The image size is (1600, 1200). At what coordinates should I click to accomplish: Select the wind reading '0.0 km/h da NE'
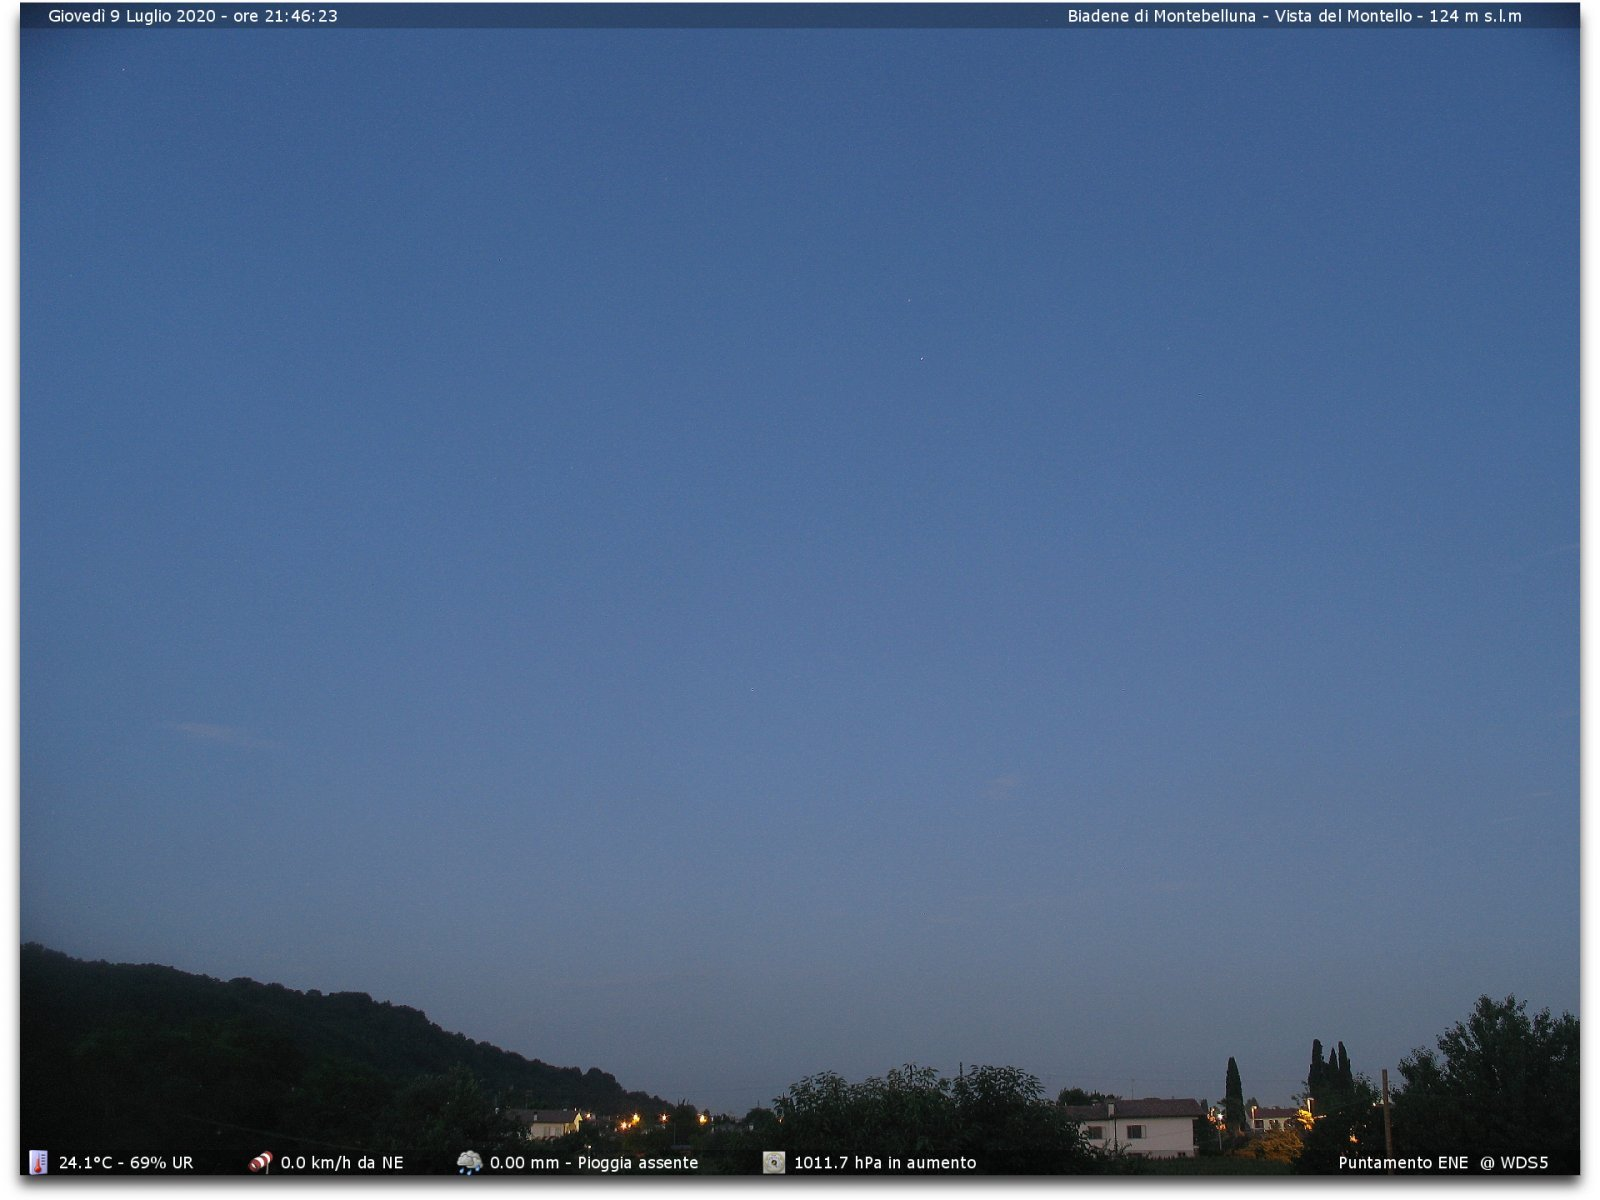click(342, 1163)
